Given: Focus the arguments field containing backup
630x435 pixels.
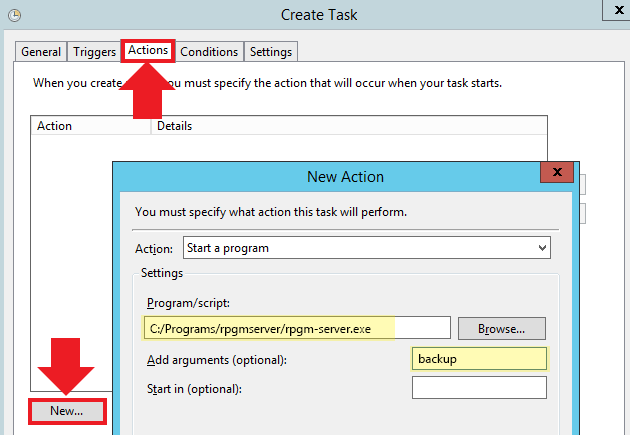Looking at the screenshot, I should [479, 358].
